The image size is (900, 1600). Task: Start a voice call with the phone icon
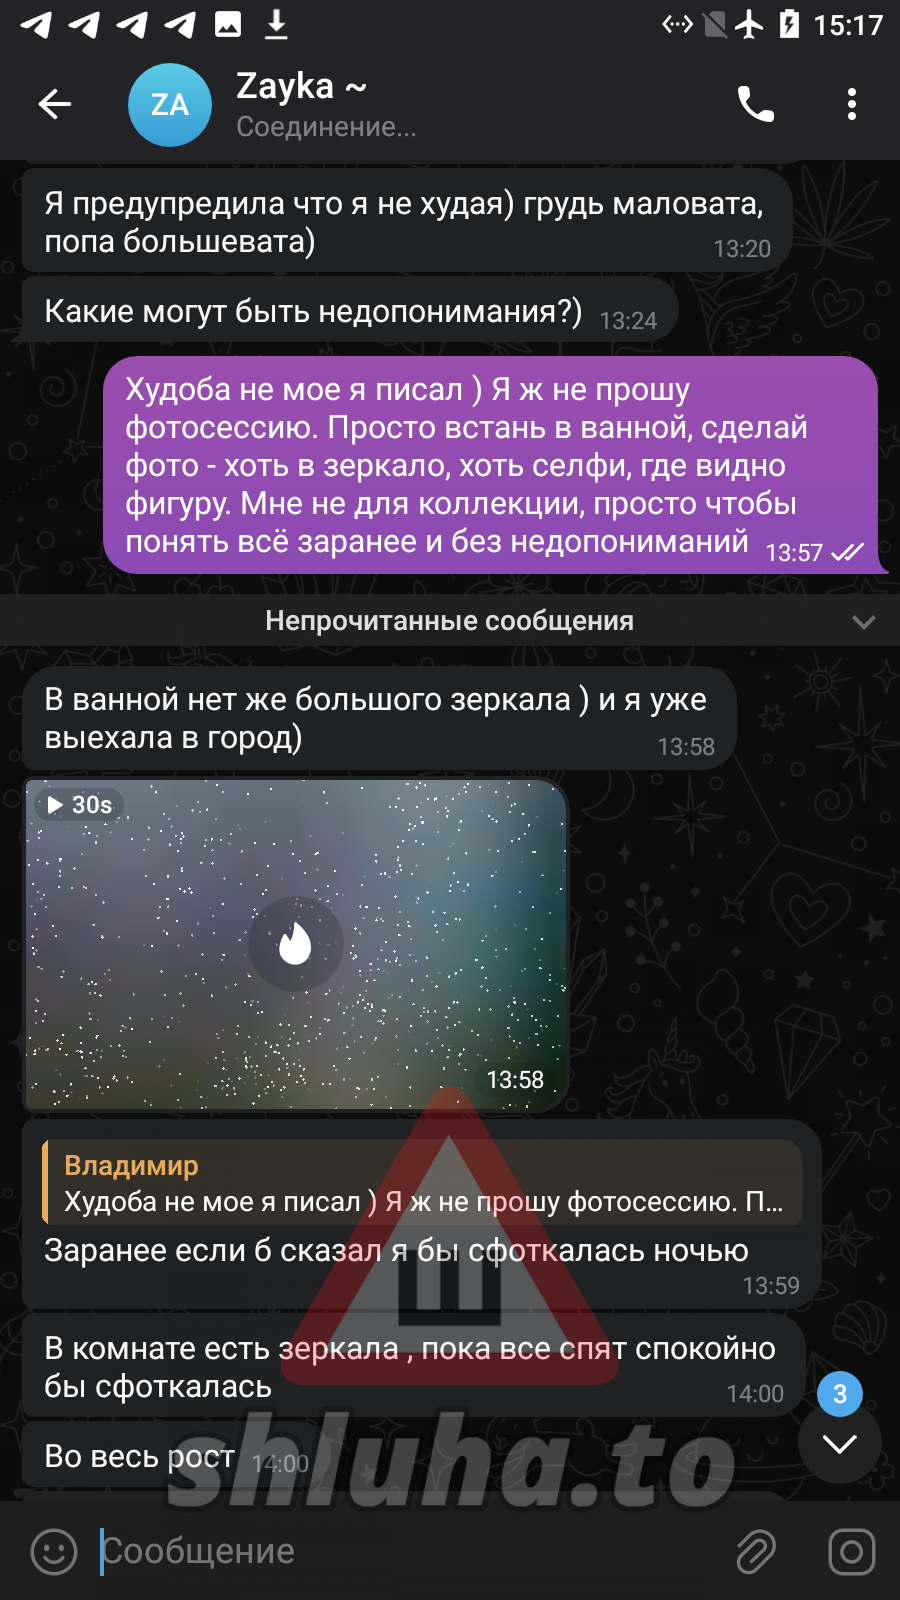756,104
